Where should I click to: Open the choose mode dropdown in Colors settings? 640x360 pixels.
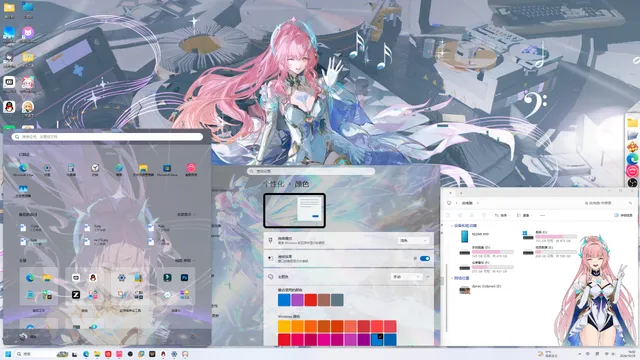pos(413,240)
